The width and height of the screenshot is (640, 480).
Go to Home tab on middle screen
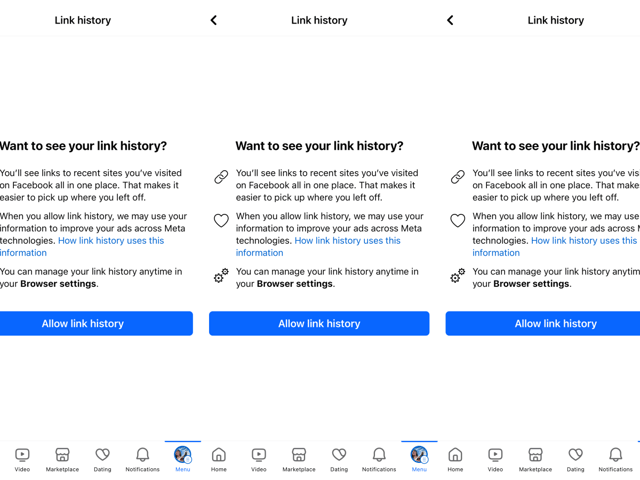[x=218, y=459]
